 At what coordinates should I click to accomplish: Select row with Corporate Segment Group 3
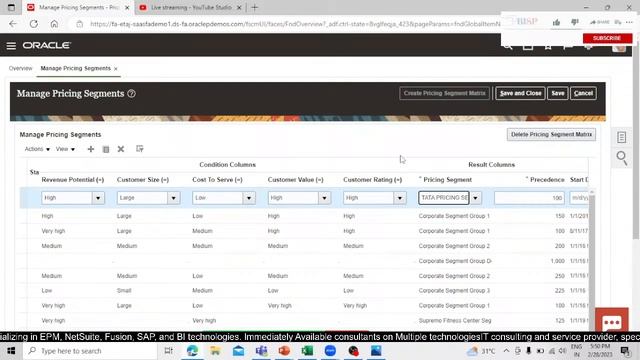click(x=304, y=291)
